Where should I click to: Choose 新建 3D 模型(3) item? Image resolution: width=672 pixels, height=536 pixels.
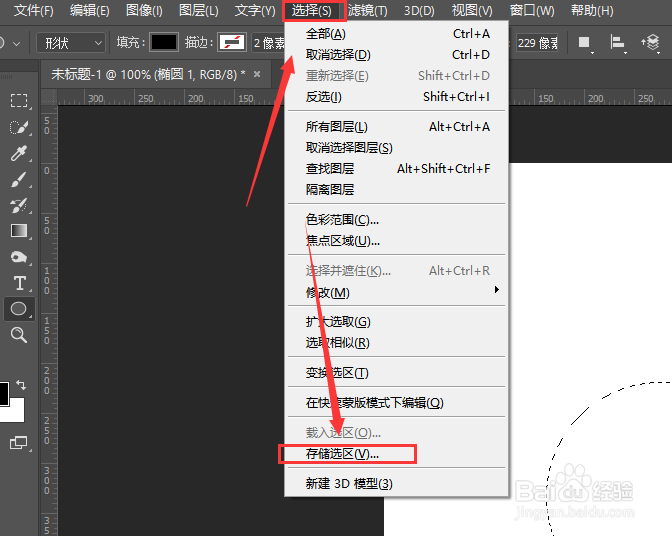click(x=397, y=484)
